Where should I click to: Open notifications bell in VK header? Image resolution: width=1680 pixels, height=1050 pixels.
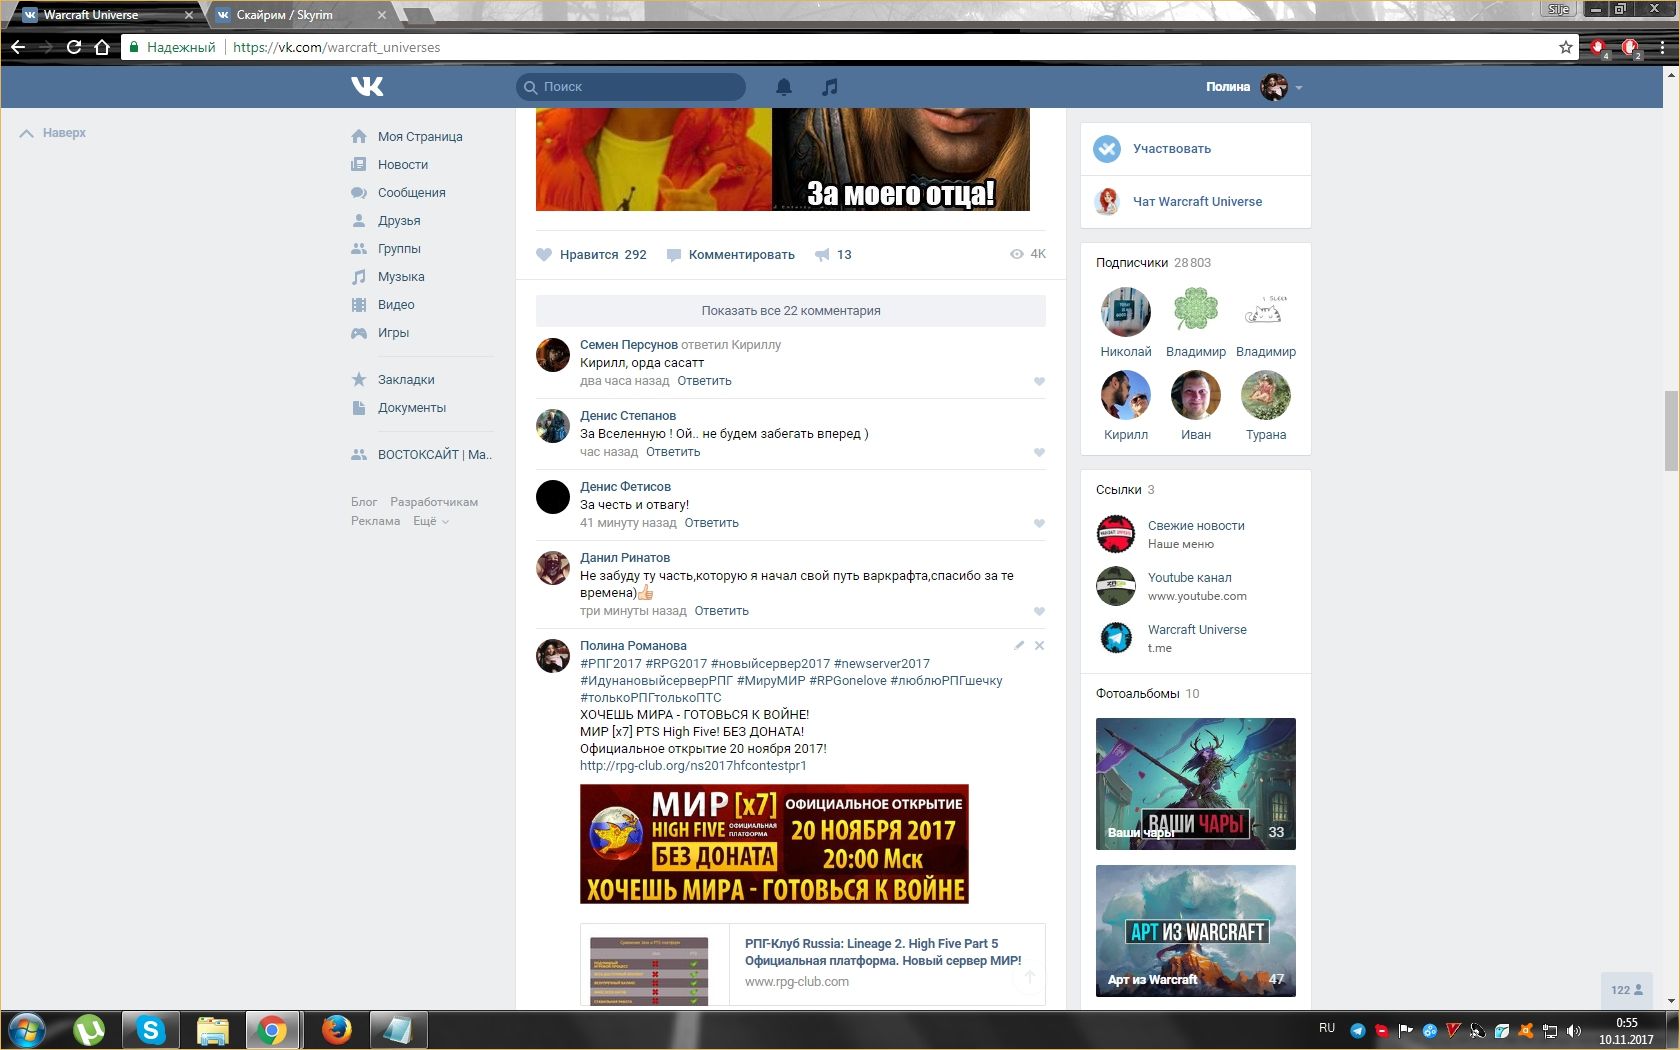tap(784, 87)
